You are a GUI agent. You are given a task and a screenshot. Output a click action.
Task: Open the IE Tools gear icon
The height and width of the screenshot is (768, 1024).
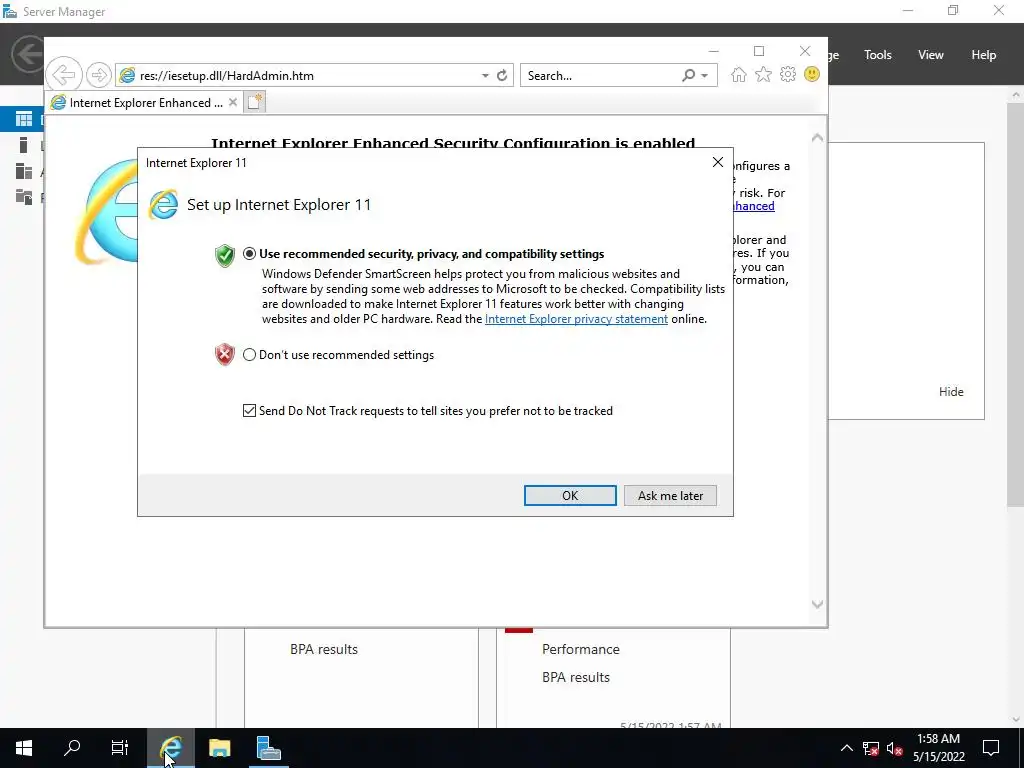788,74
